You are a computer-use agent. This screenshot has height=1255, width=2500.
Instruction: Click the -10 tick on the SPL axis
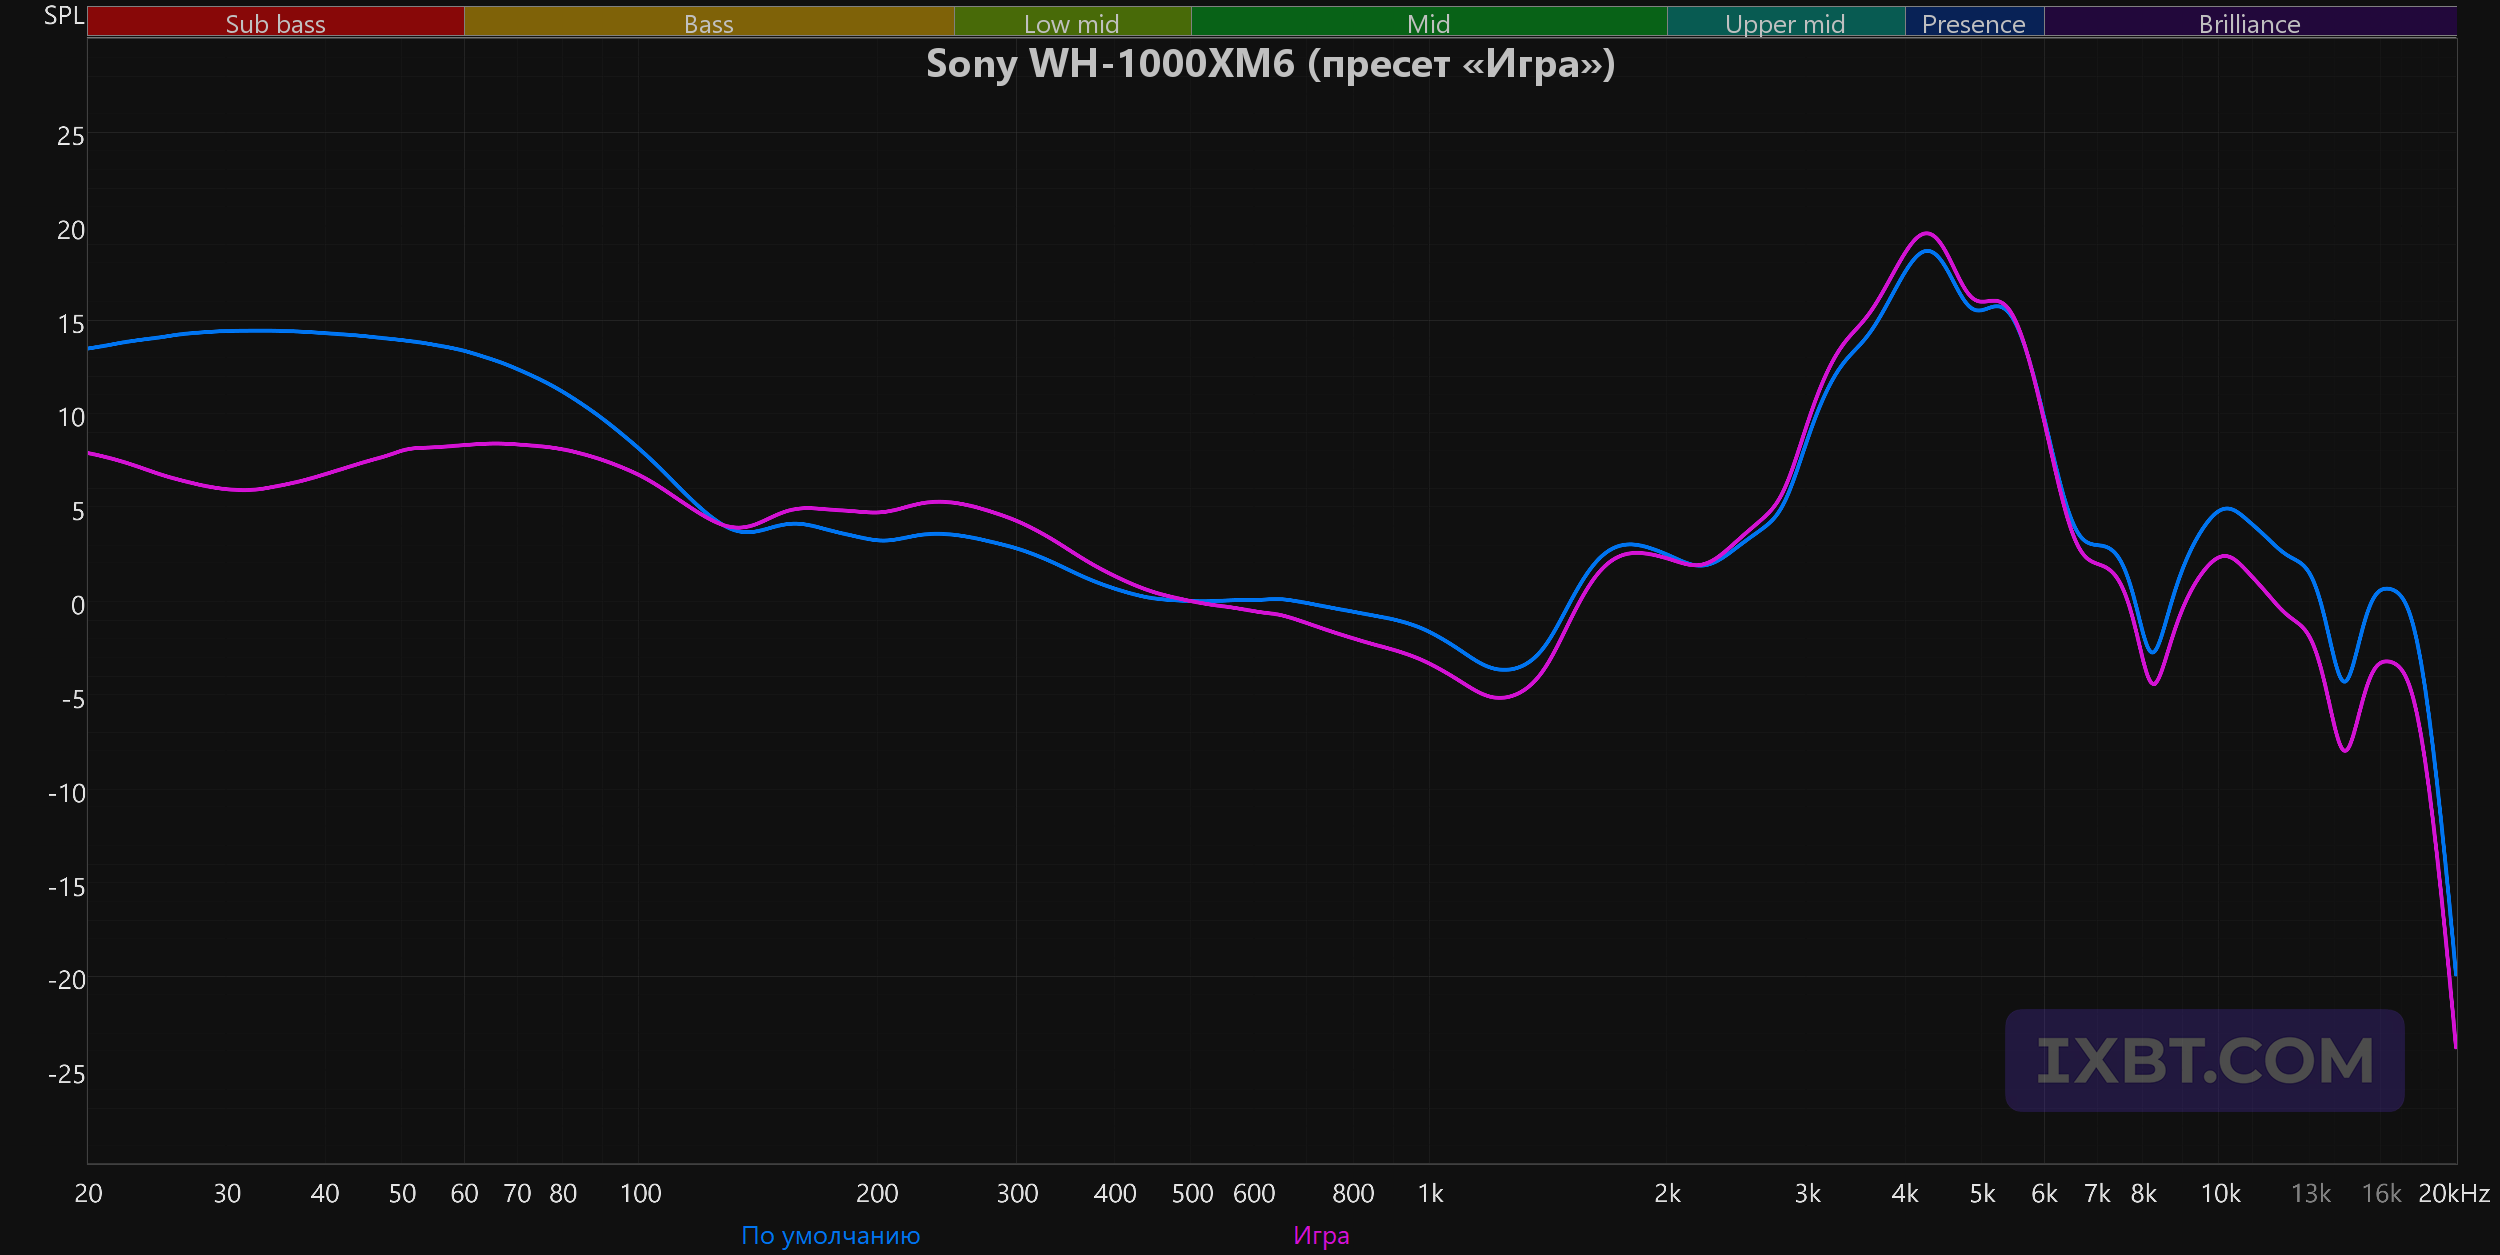67,793
